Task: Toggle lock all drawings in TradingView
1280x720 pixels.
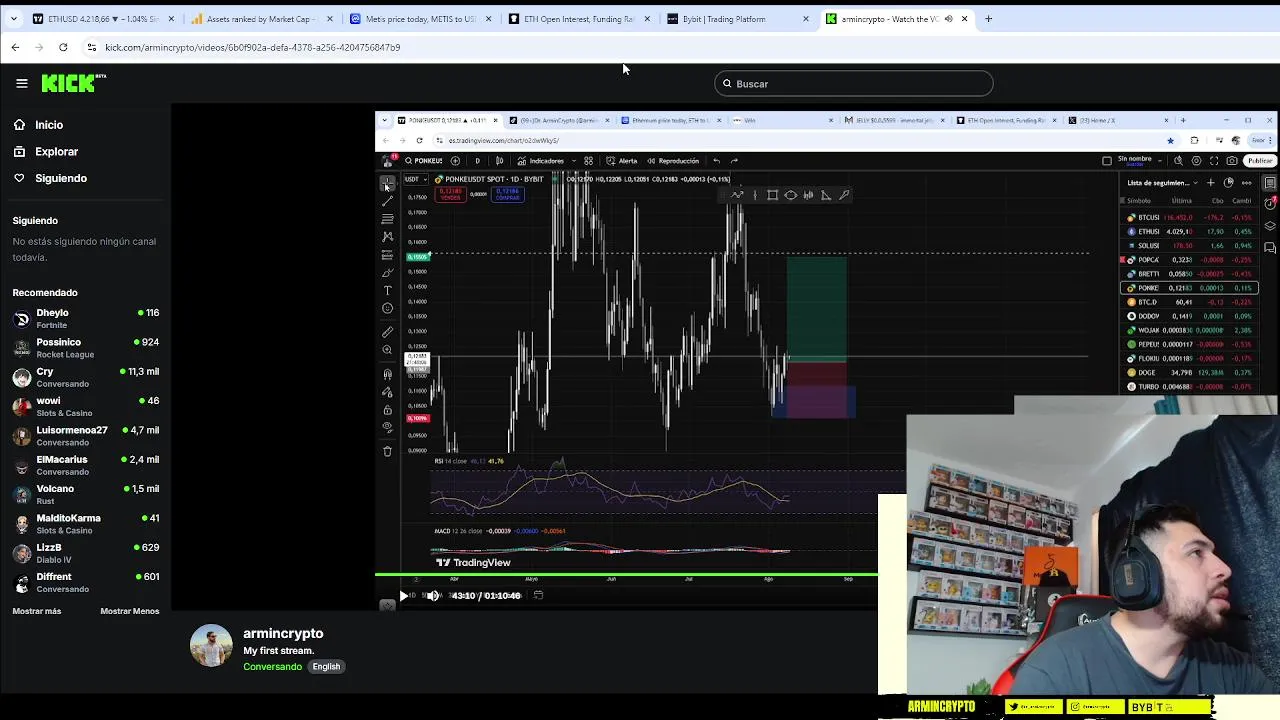Action: [x=388, y=409]
